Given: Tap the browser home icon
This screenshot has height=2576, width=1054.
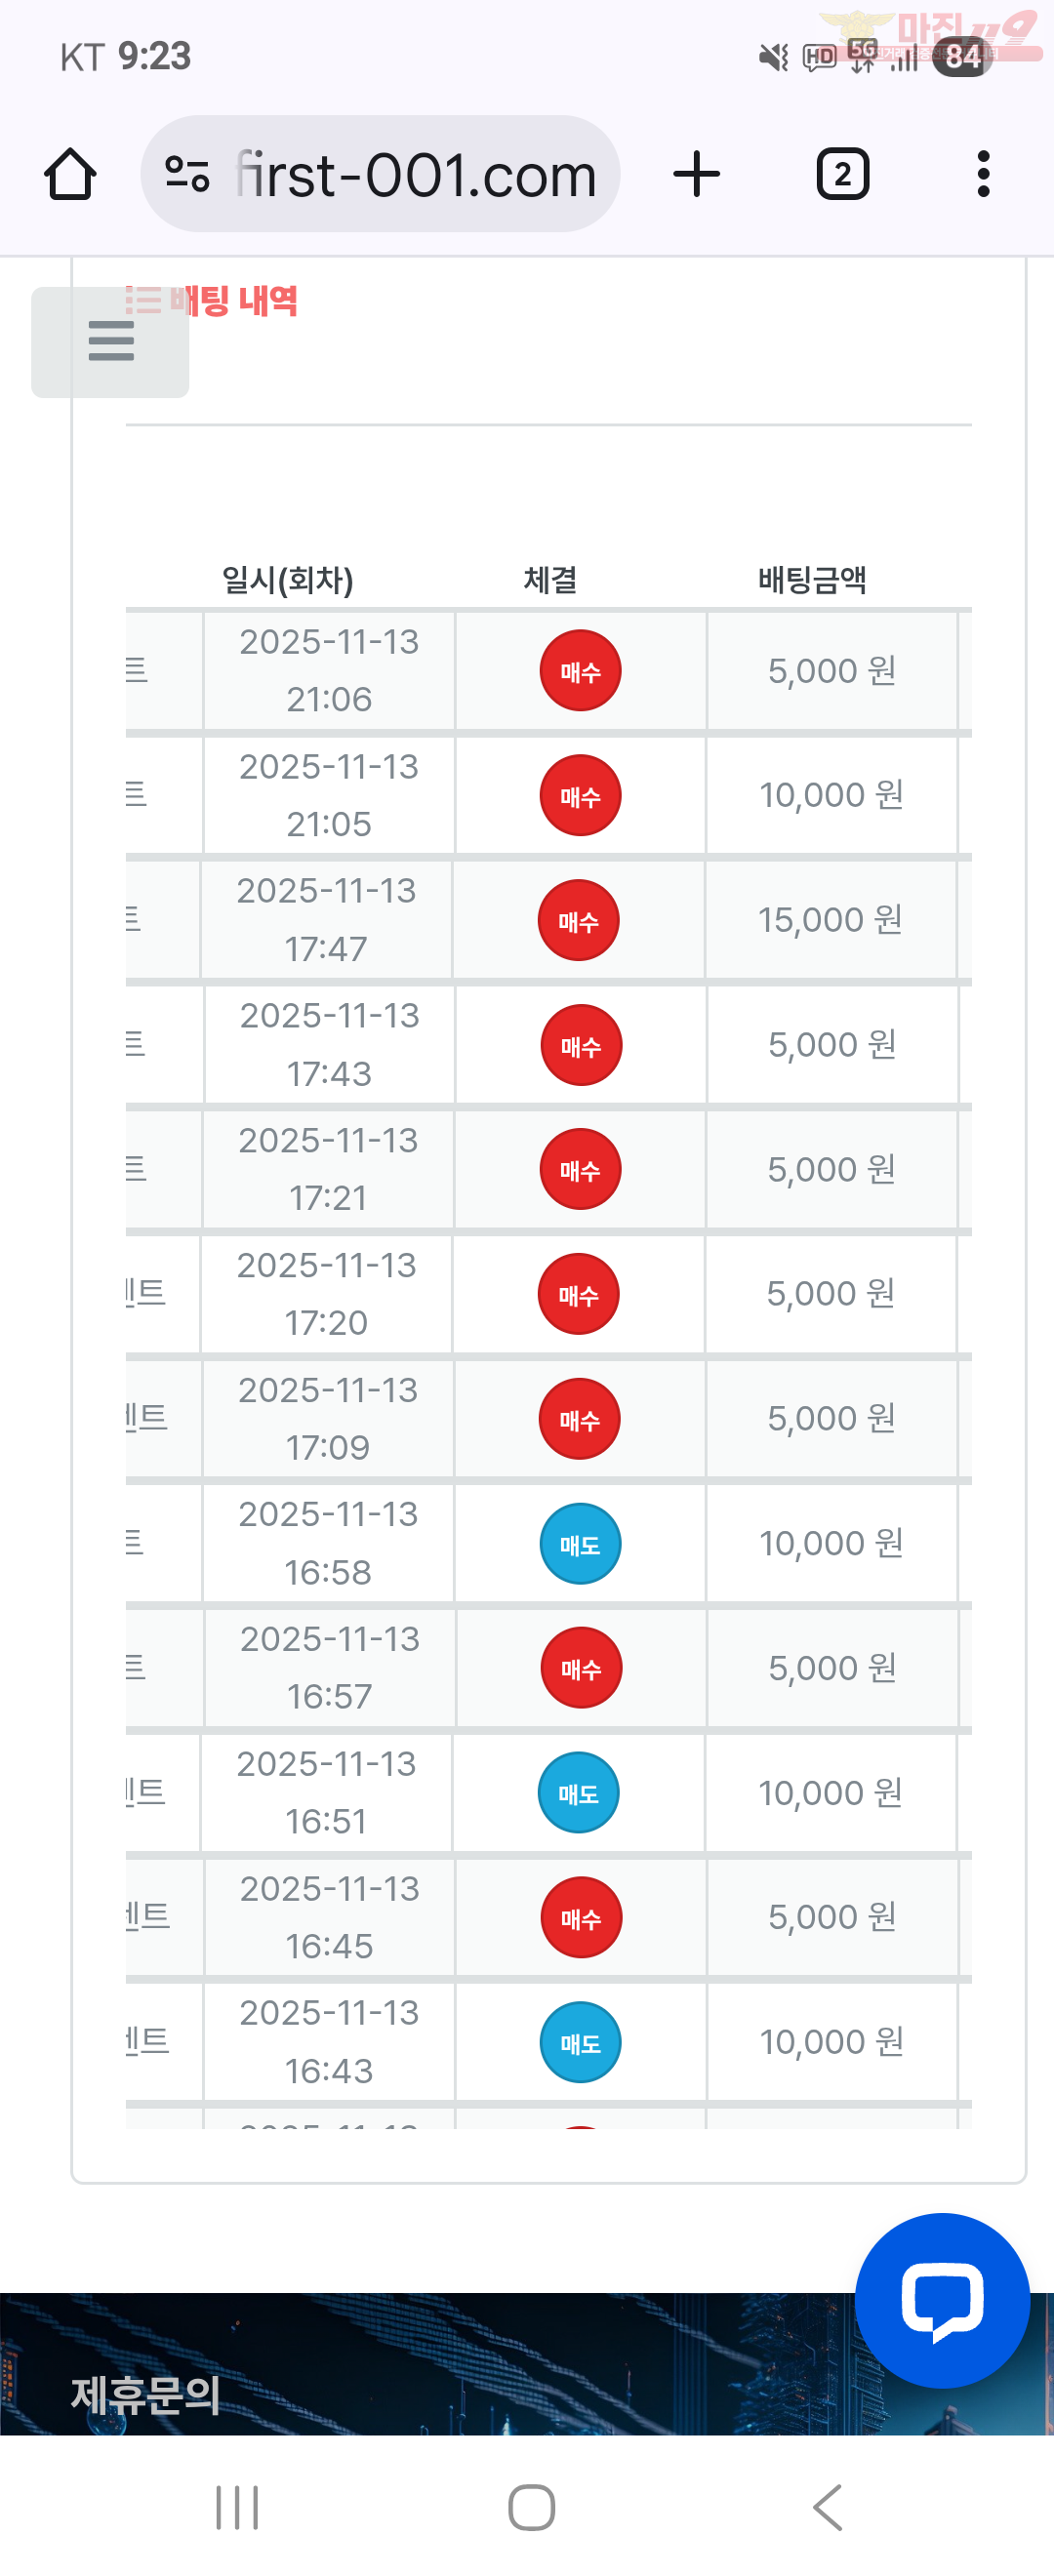Looking at the screenshot, I should (70, 175).
